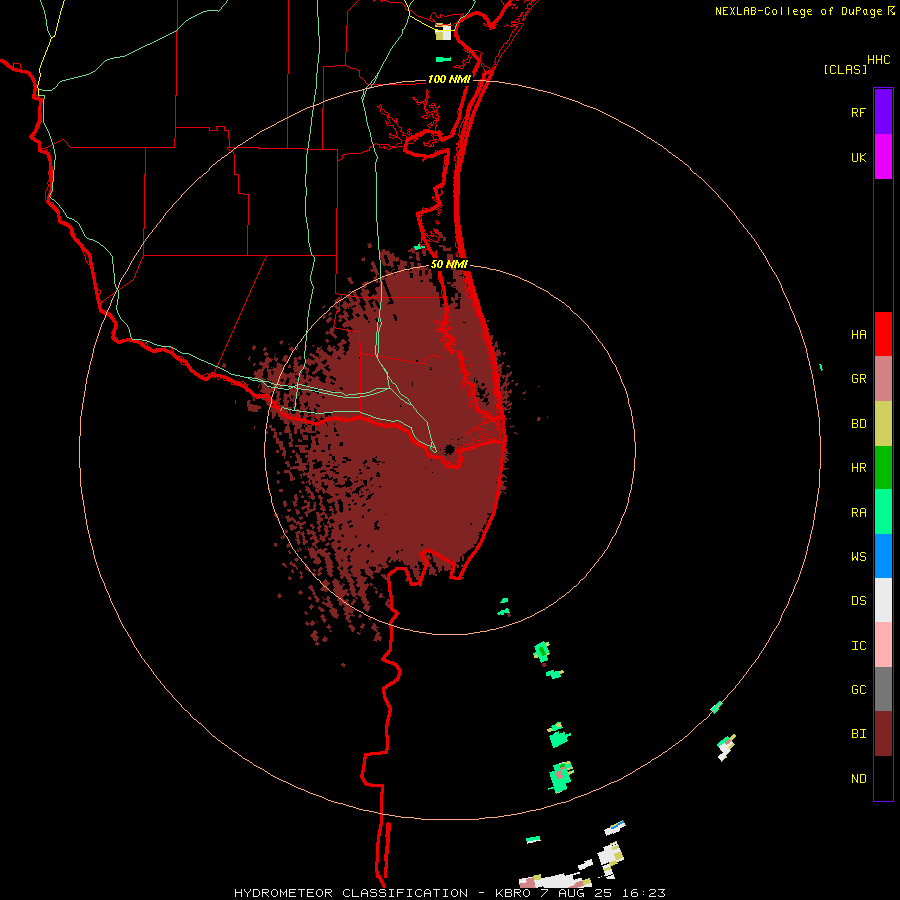The image size is (900, 900).
Task: Click the DS white legend swatch
Action: (883, 600)
